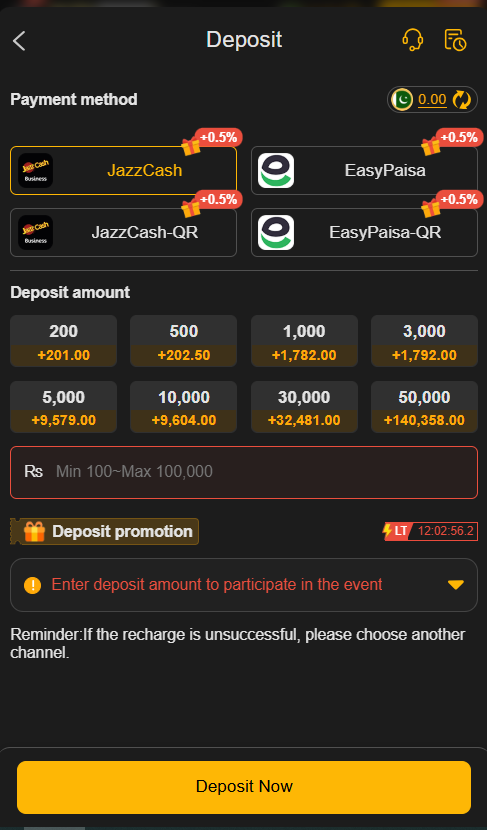Pick the 10,000 deposit amount
Screen dimensions: 487x830
tap(184, 407)
